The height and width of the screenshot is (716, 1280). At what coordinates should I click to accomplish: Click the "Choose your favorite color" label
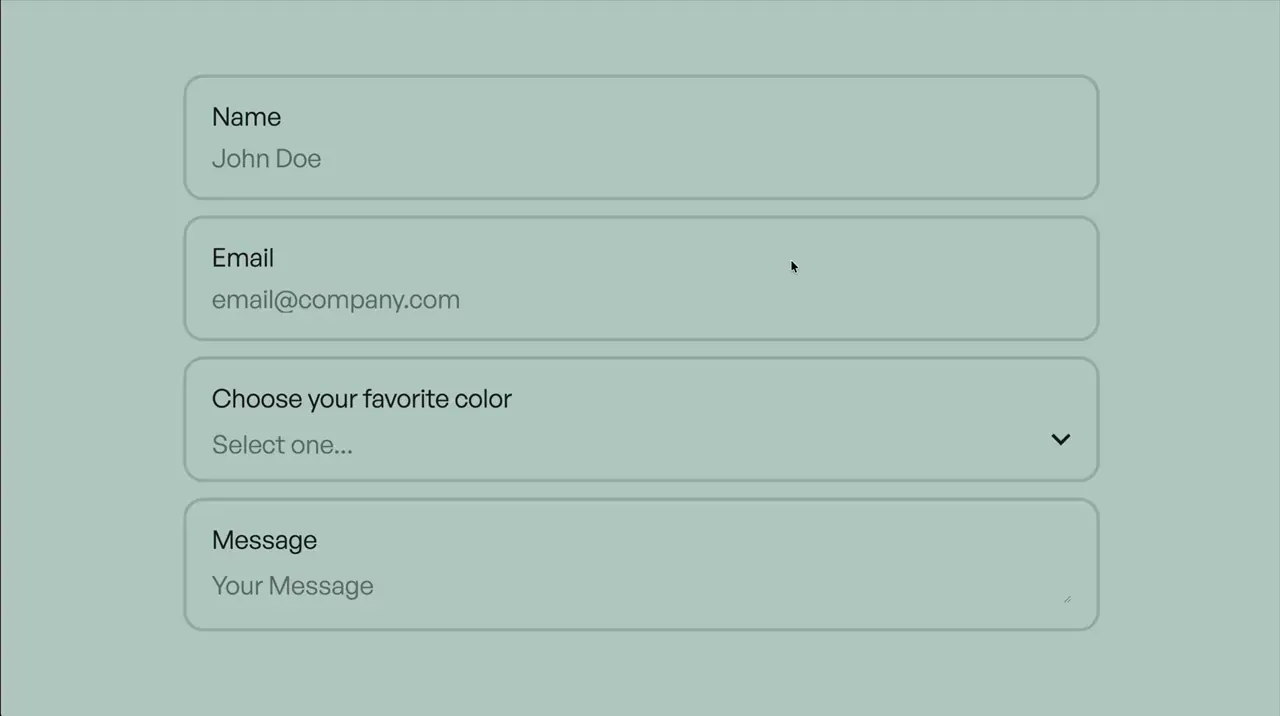pyautogui.click(x=361, y=399)
